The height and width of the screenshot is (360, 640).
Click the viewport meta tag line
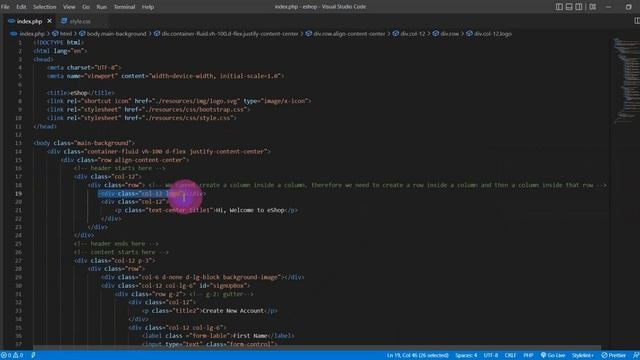coord(165,76)
